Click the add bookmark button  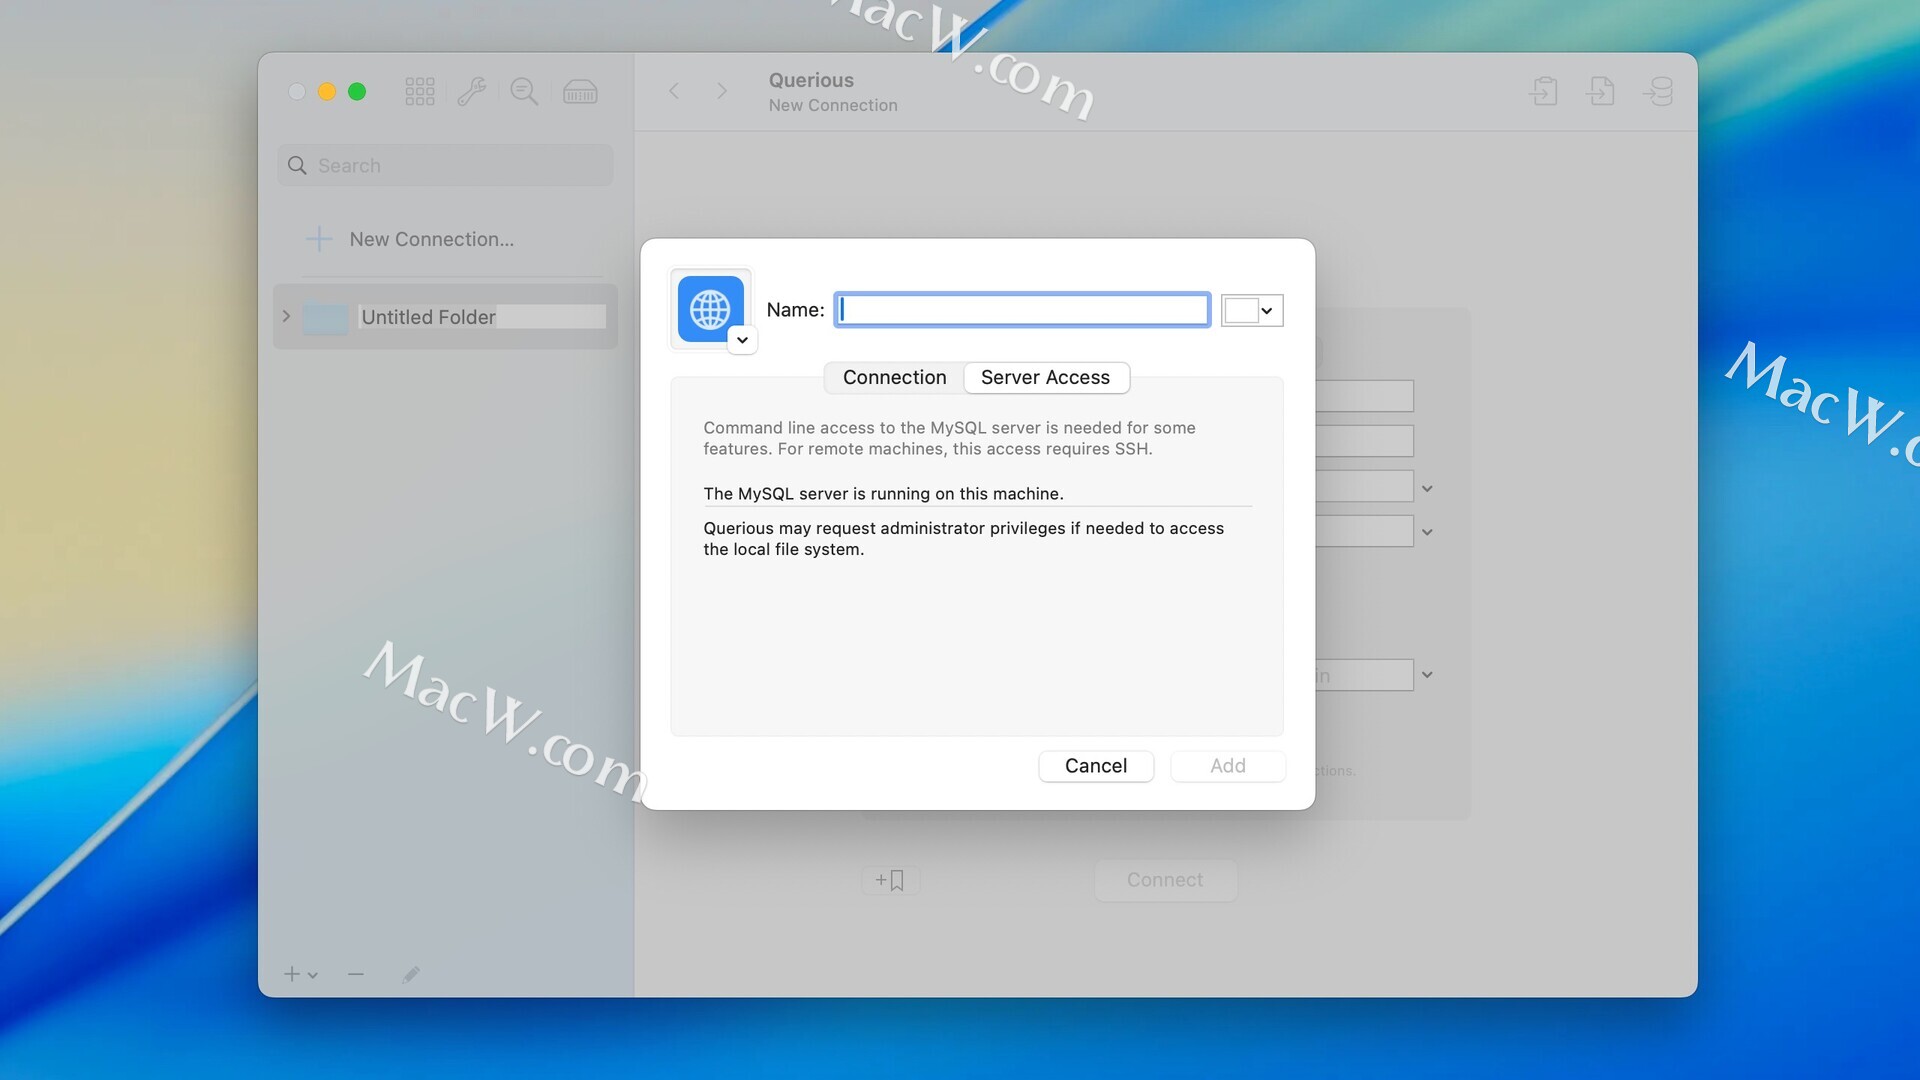pos(890,880)
